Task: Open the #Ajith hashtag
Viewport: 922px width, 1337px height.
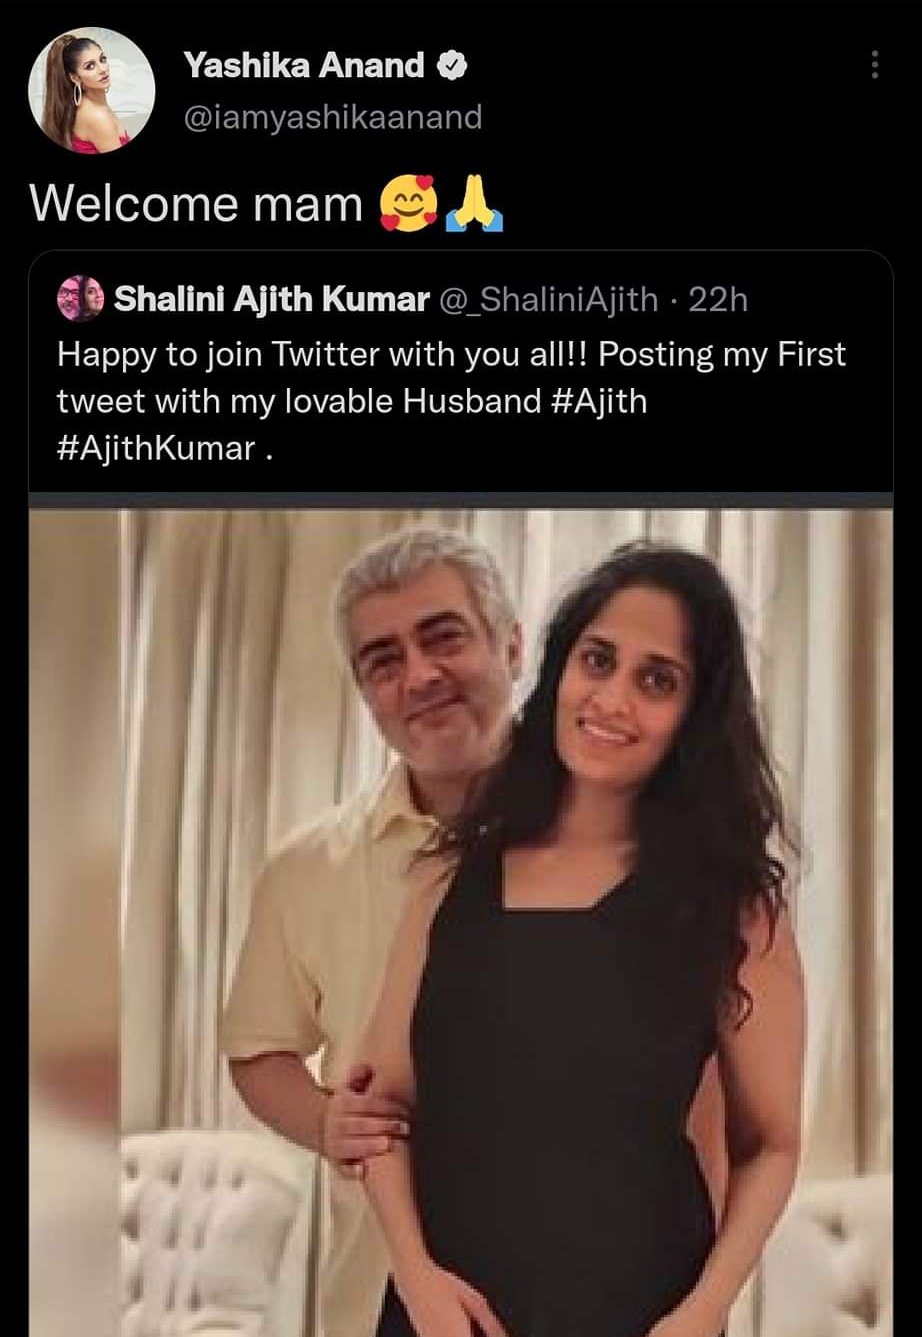Action: [597, 401]
